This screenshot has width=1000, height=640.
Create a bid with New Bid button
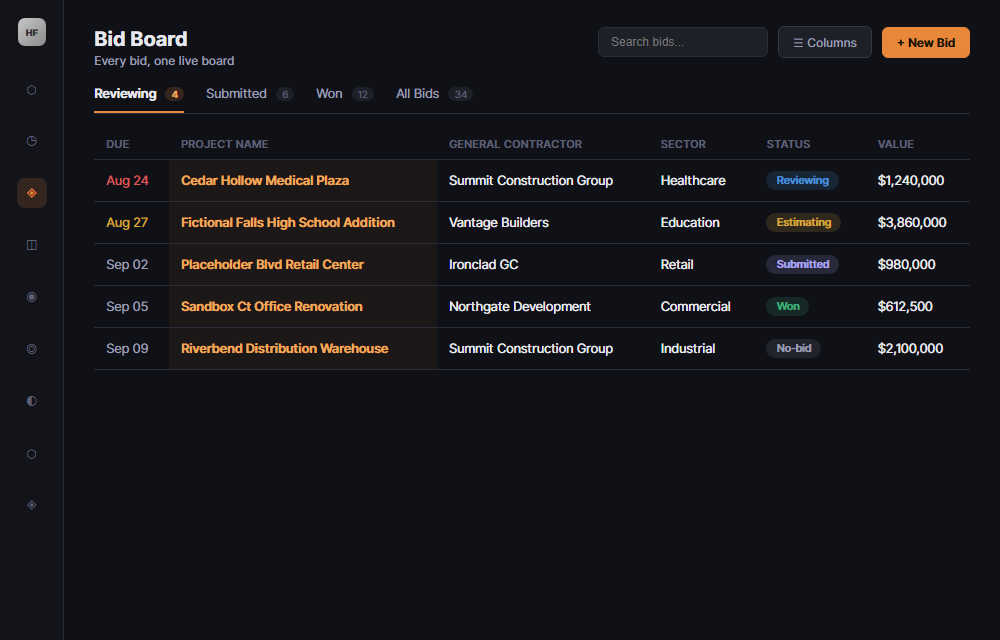925,42
